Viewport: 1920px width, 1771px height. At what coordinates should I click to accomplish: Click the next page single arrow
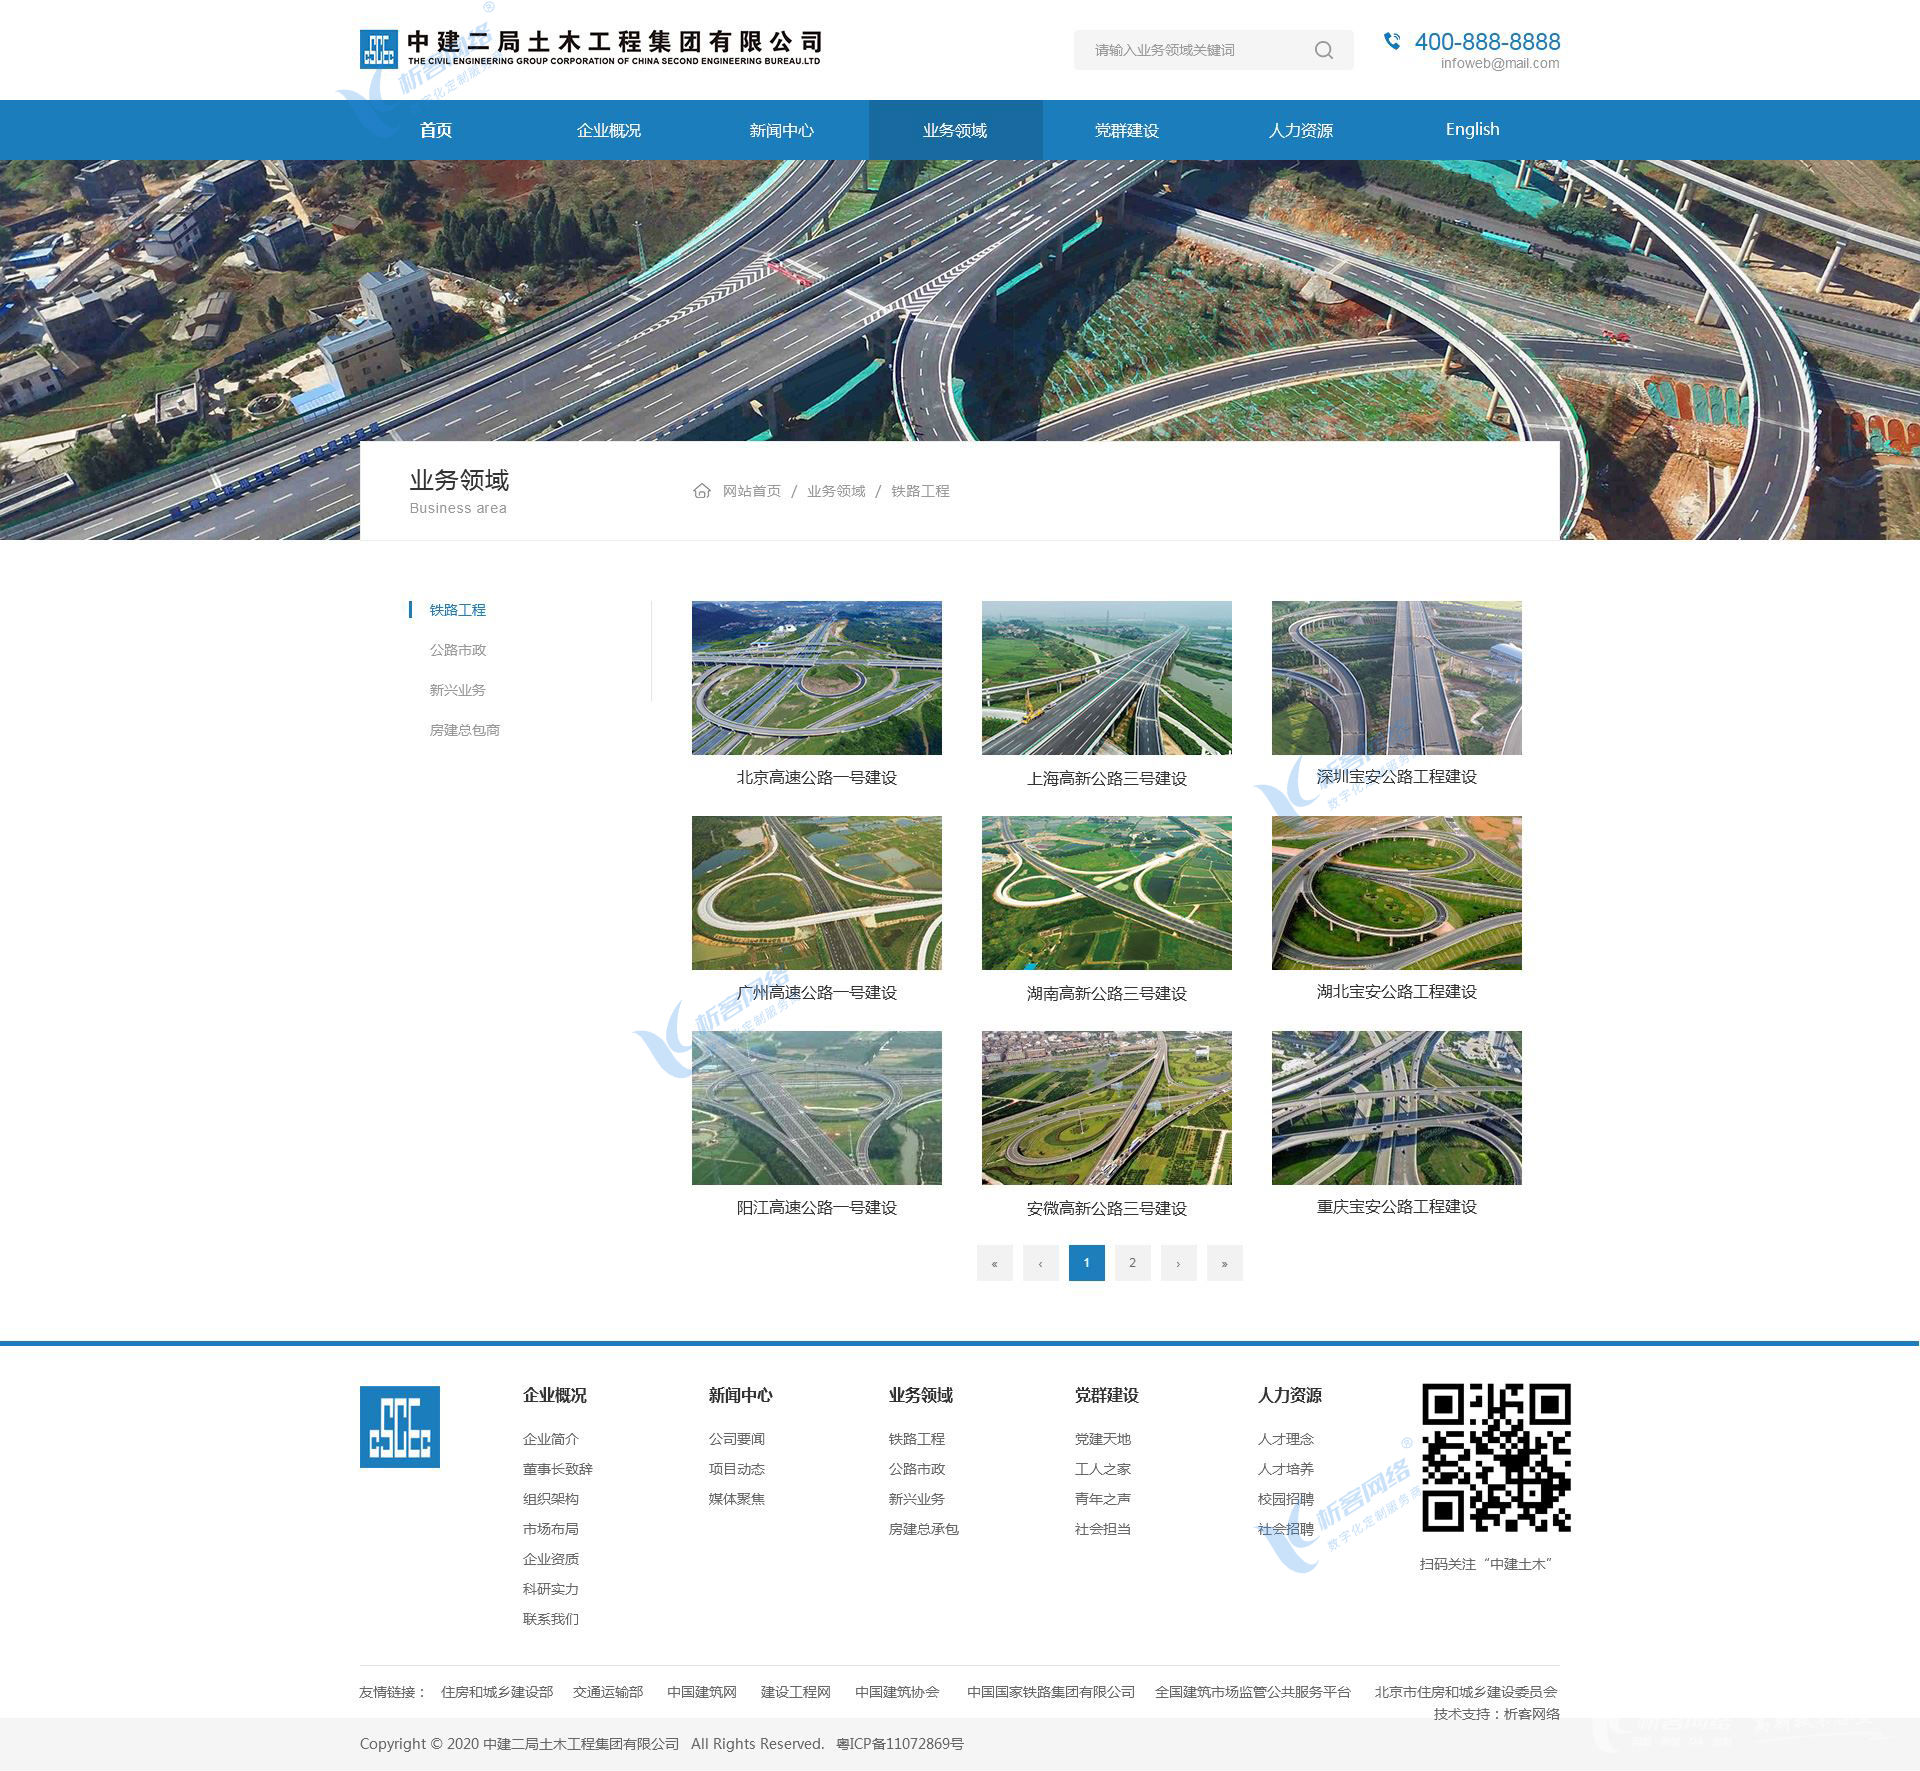tap(1178, 1263)
